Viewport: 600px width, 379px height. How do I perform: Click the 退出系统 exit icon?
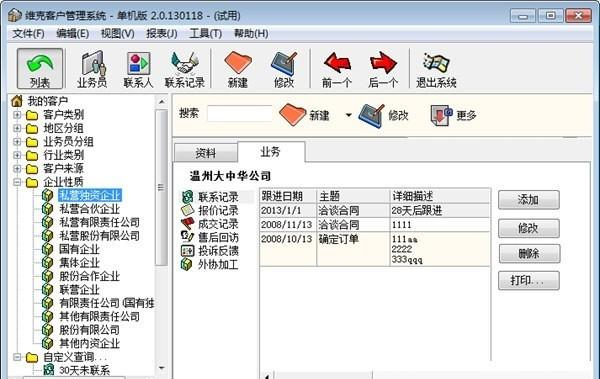436,69
